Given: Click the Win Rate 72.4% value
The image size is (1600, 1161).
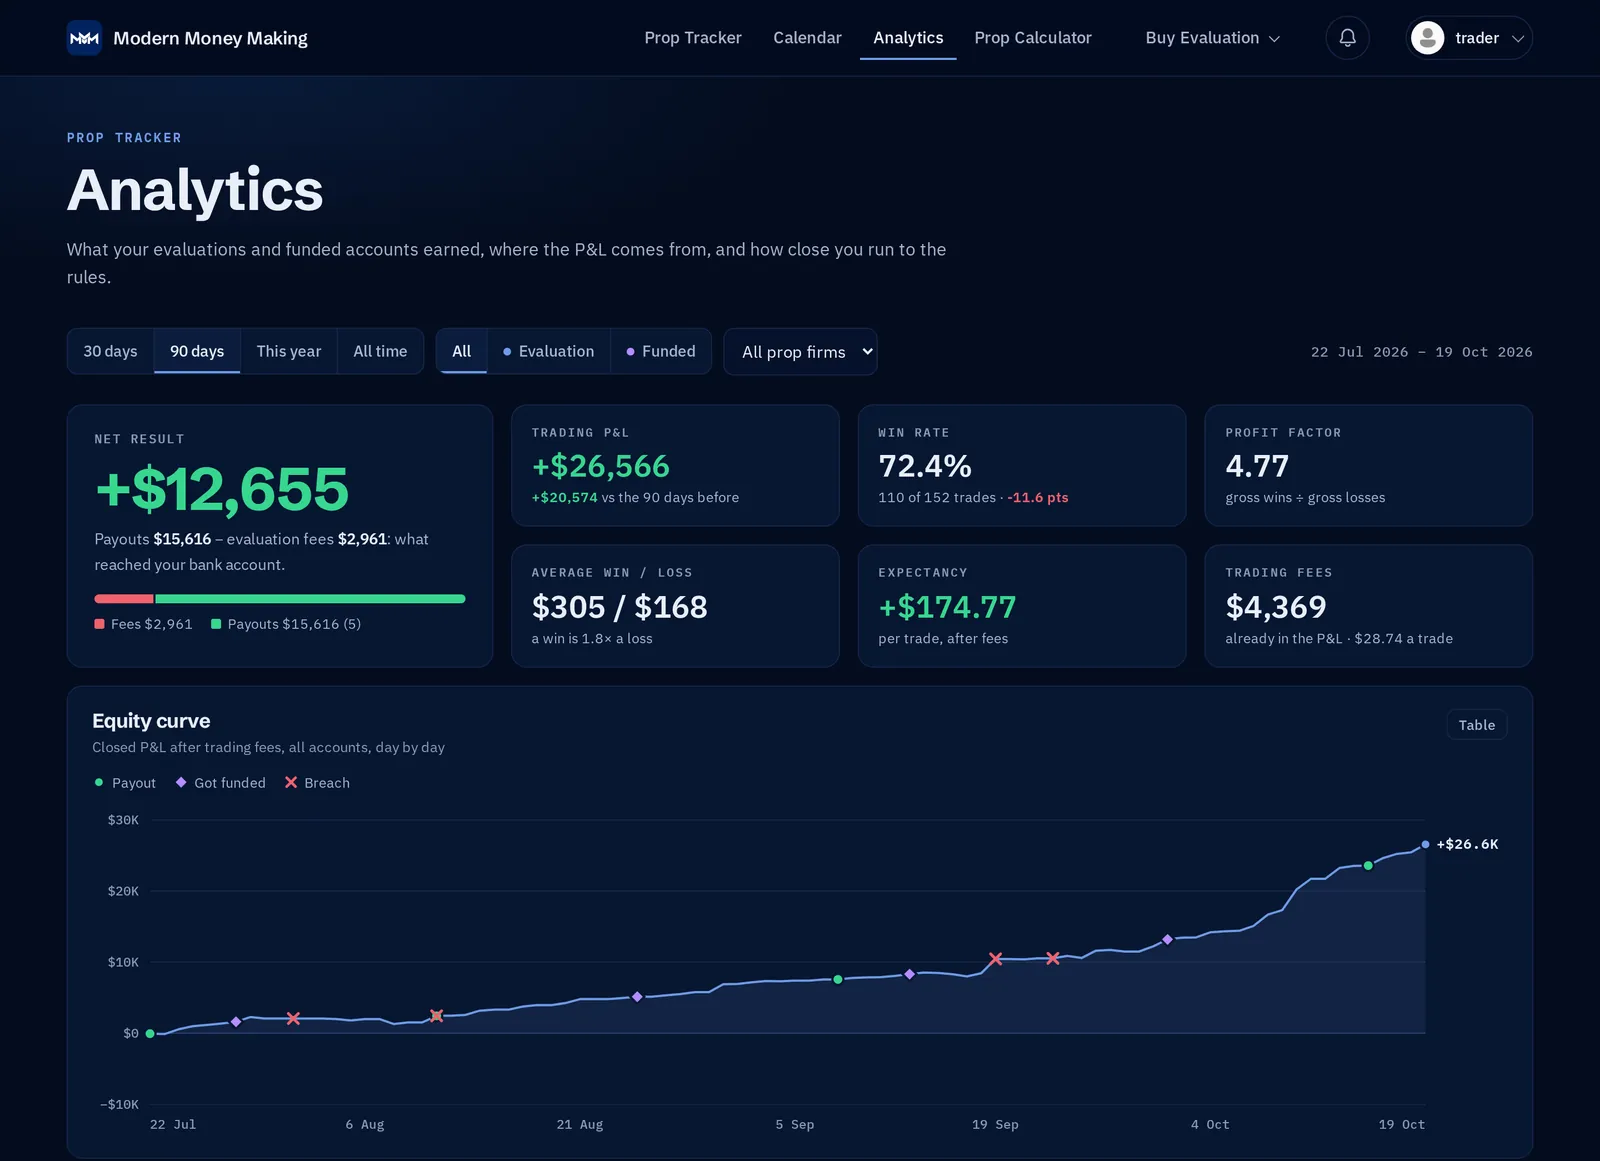Looking at the screenshot, I should (925, 466).
